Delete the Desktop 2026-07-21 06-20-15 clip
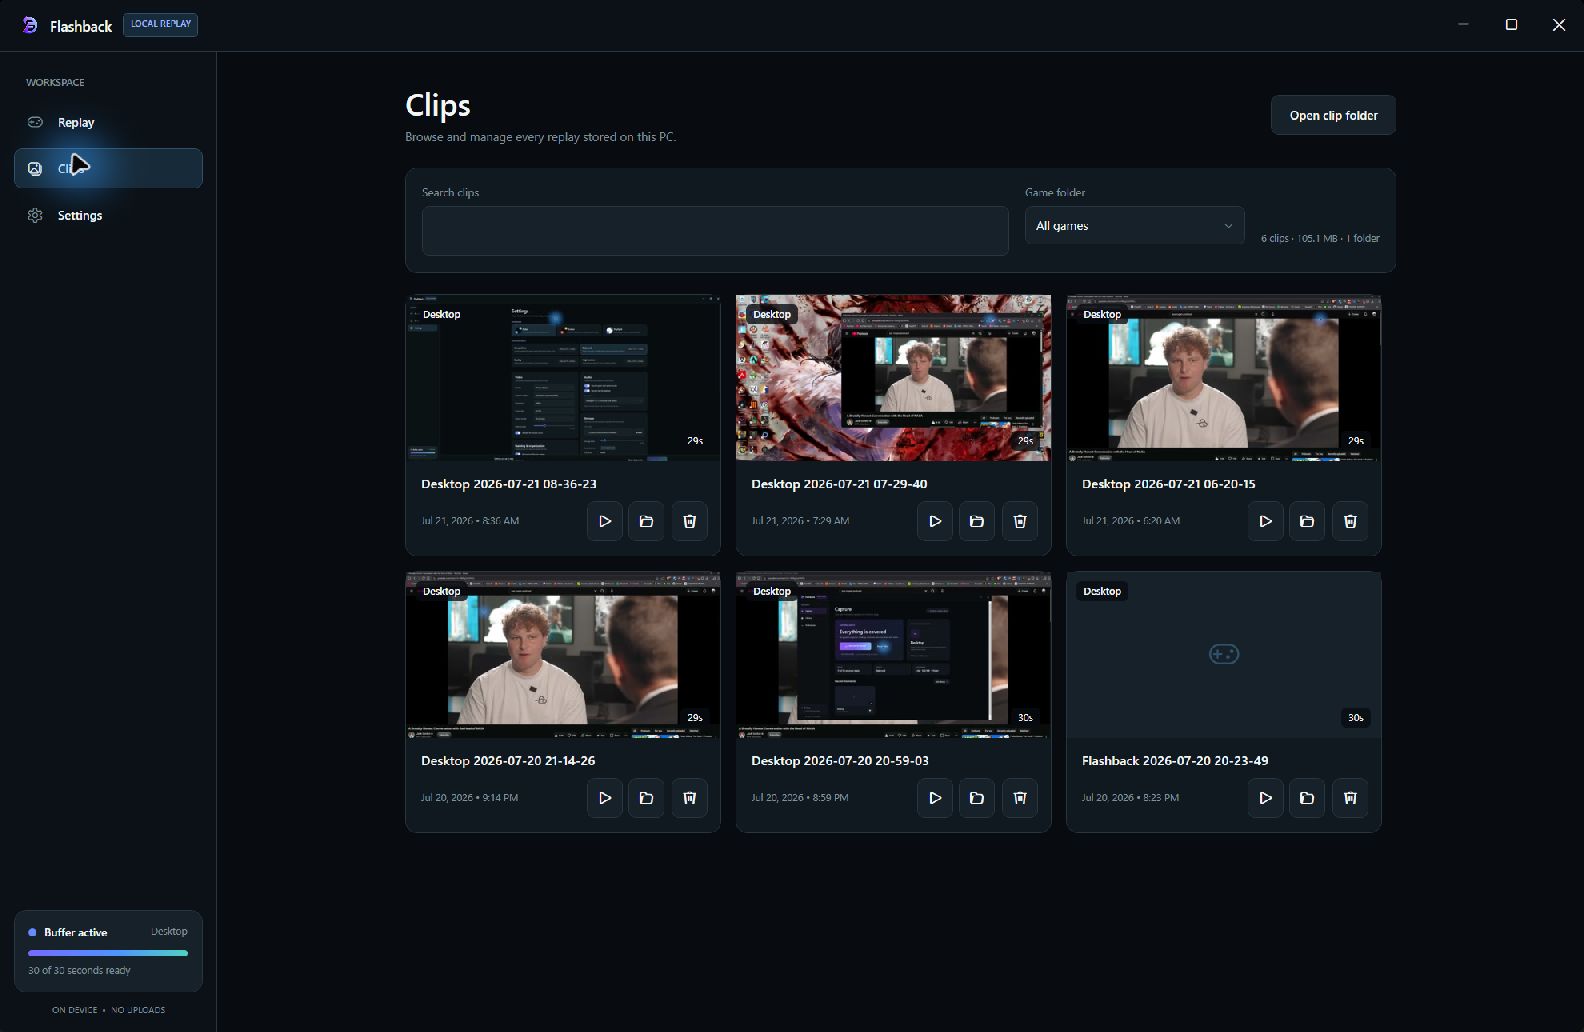 pos(1350,521)
